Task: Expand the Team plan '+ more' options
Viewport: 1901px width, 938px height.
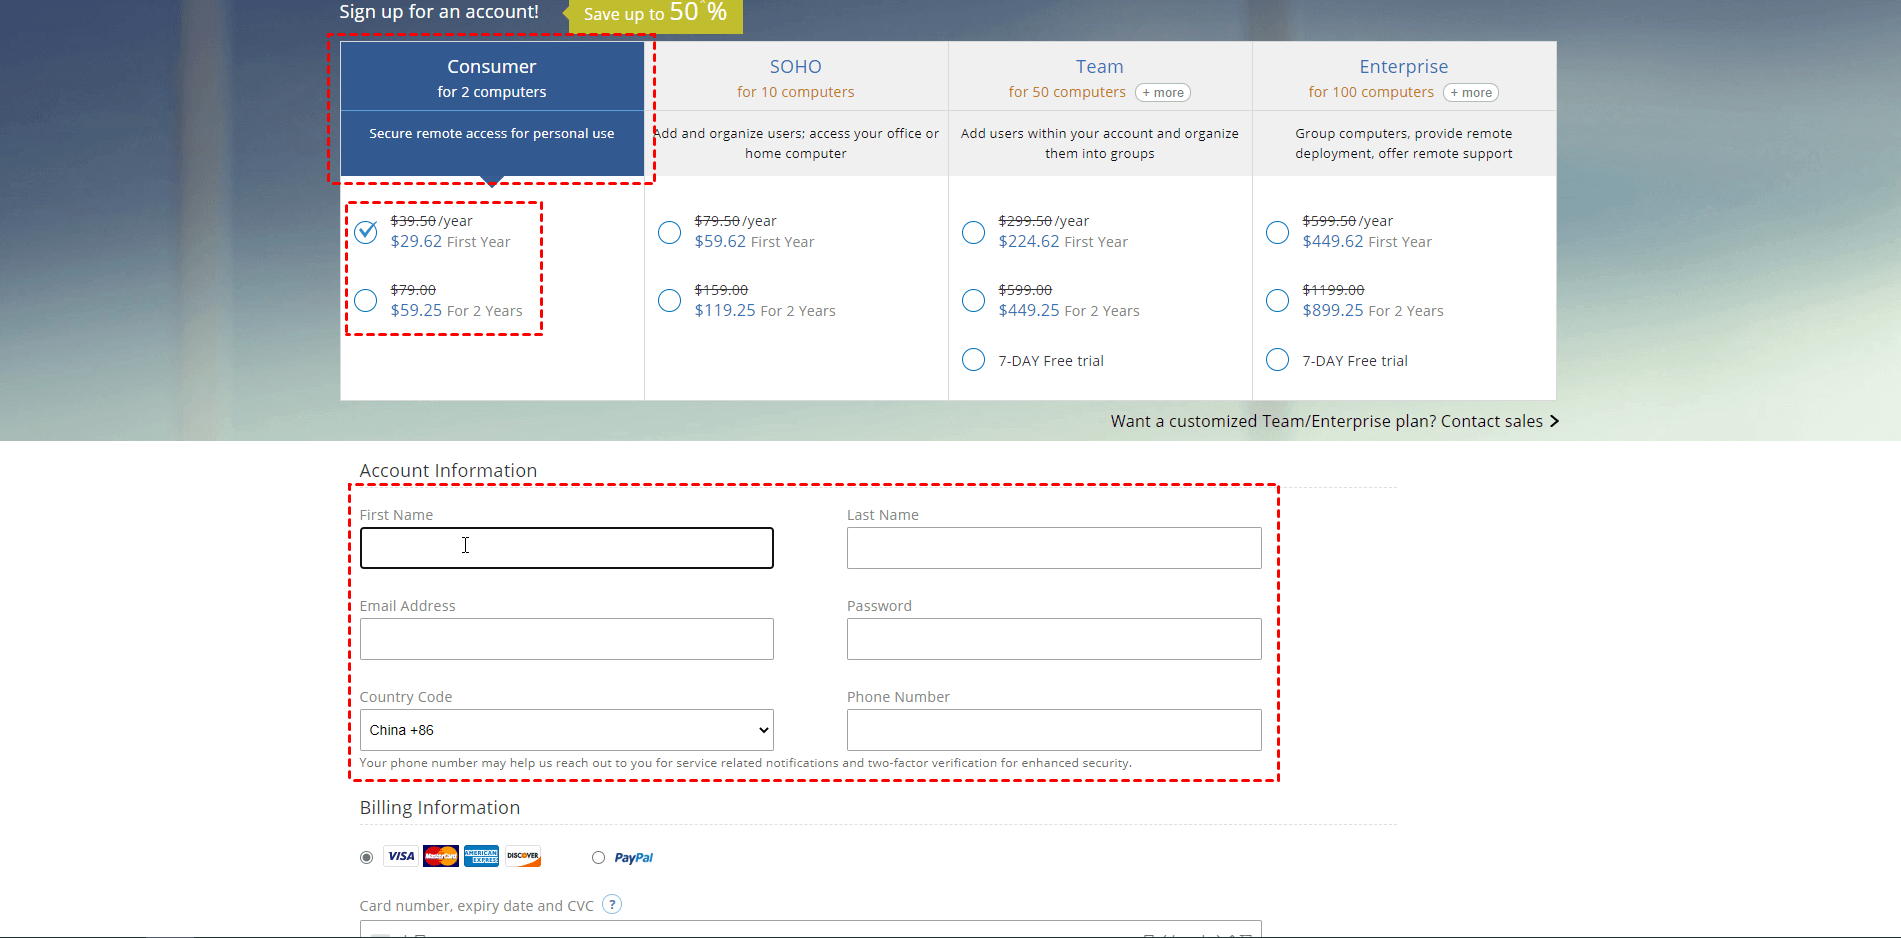Action: click(1163, 93)
